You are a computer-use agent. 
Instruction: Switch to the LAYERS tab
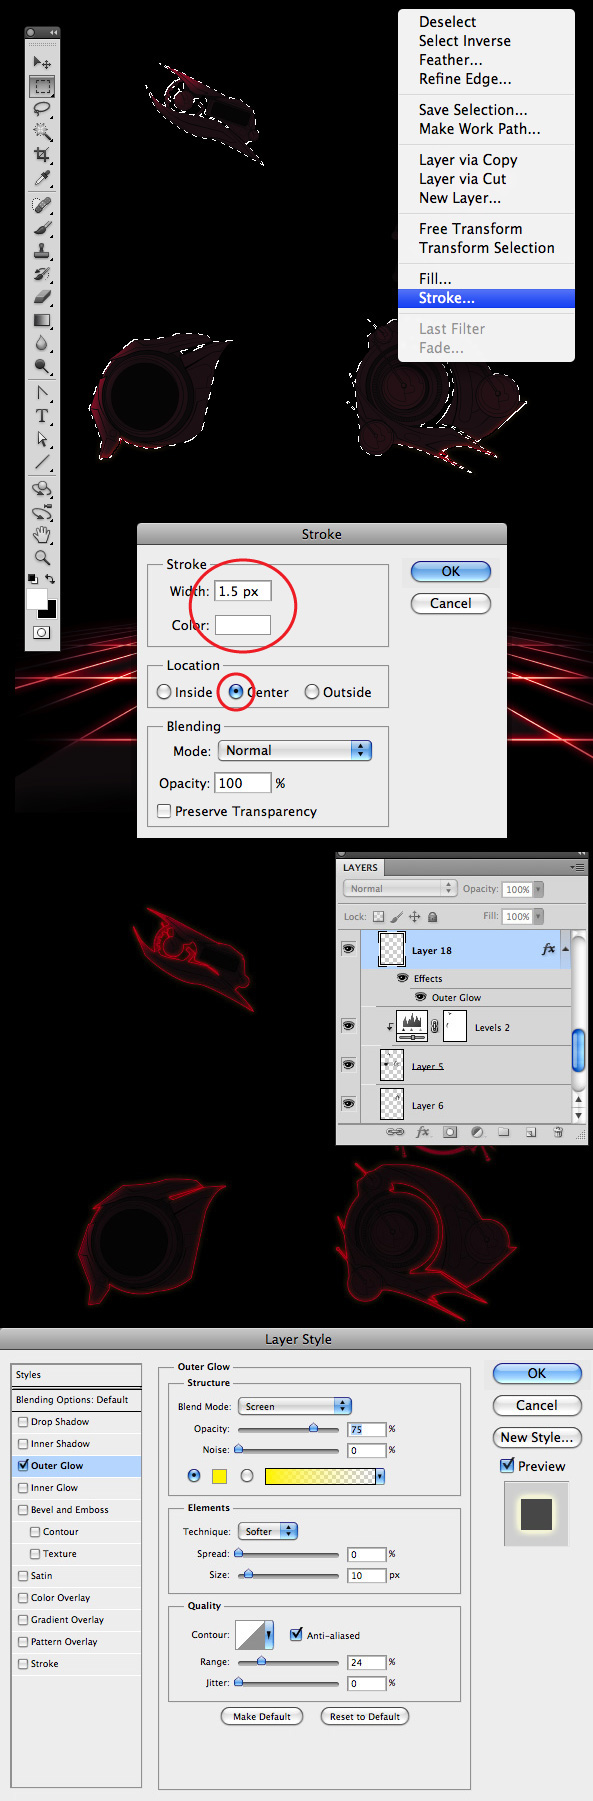tap(360, 867)
